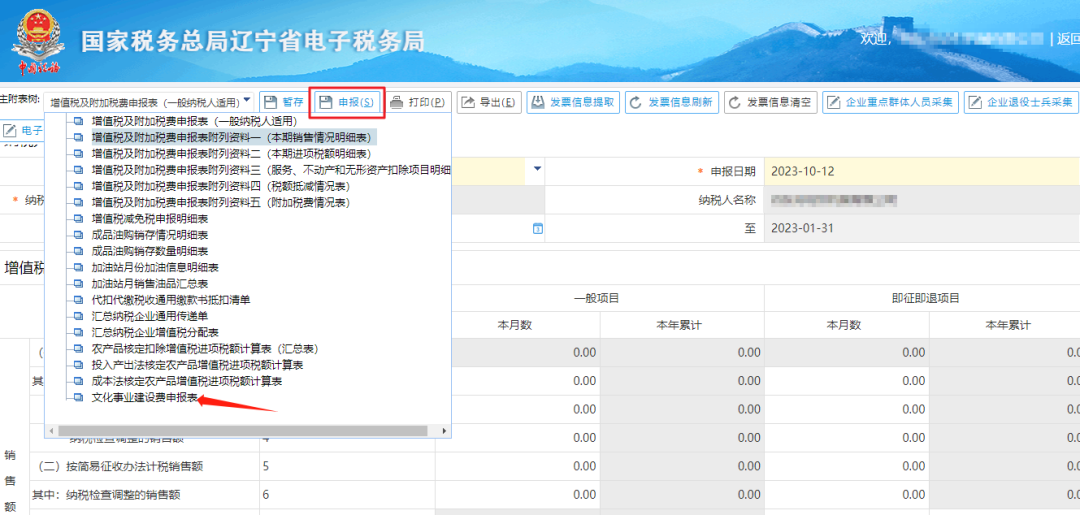Click 发票信息提取 button
The image size is (1080, 515).
(x=574, y=103)
